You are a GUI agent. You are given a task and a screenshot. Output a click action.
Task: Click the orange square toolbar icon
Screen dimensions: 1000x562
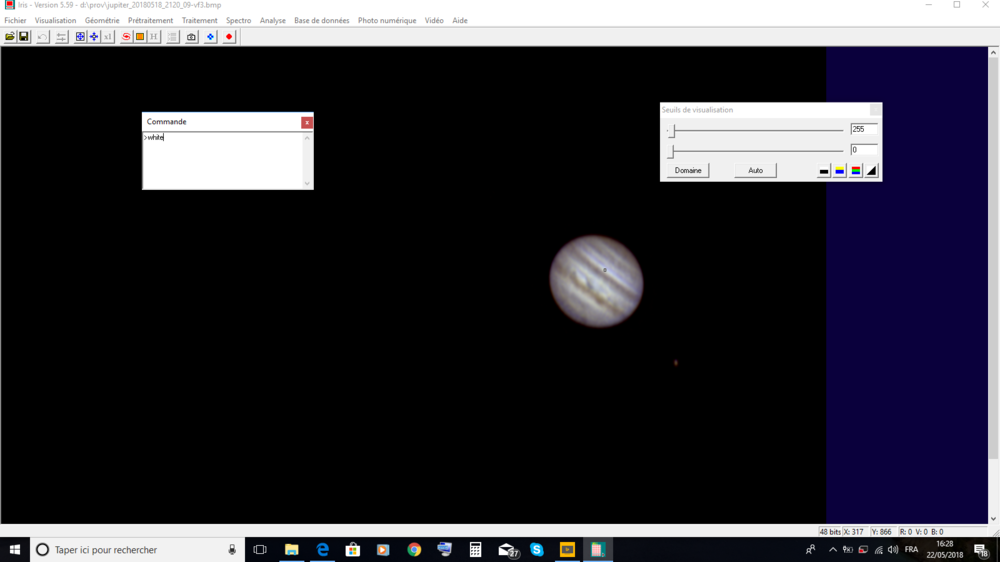coord(140,37)
